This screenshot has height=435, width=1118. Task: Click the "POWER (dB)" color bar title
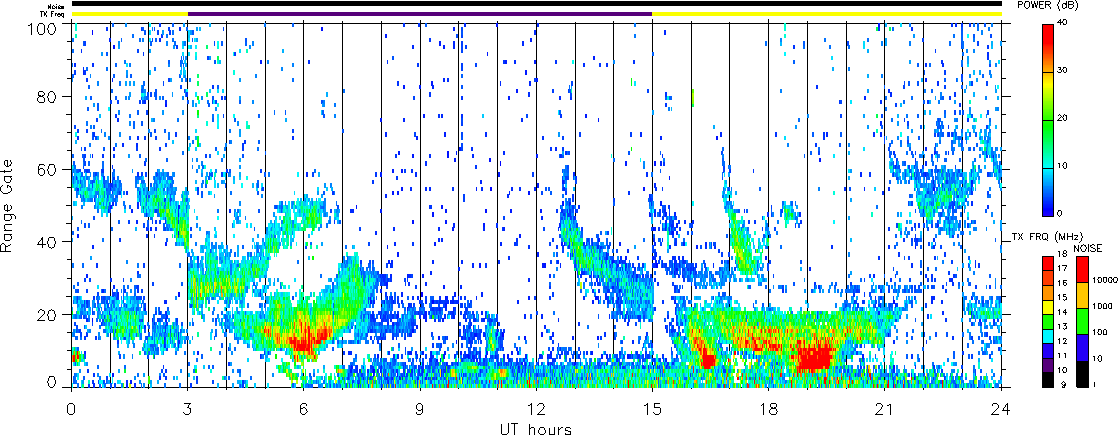pos(1048,6)
